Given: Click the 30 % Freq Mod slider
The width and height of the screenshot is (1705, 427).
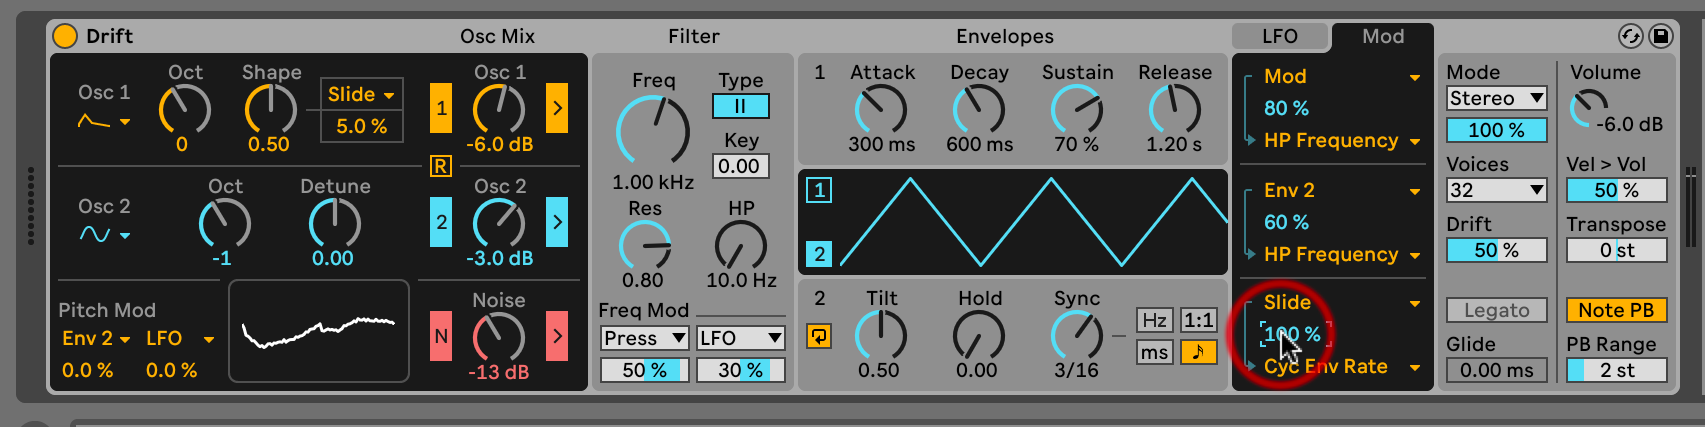Looking at the screenshot, I should (740, 370).
